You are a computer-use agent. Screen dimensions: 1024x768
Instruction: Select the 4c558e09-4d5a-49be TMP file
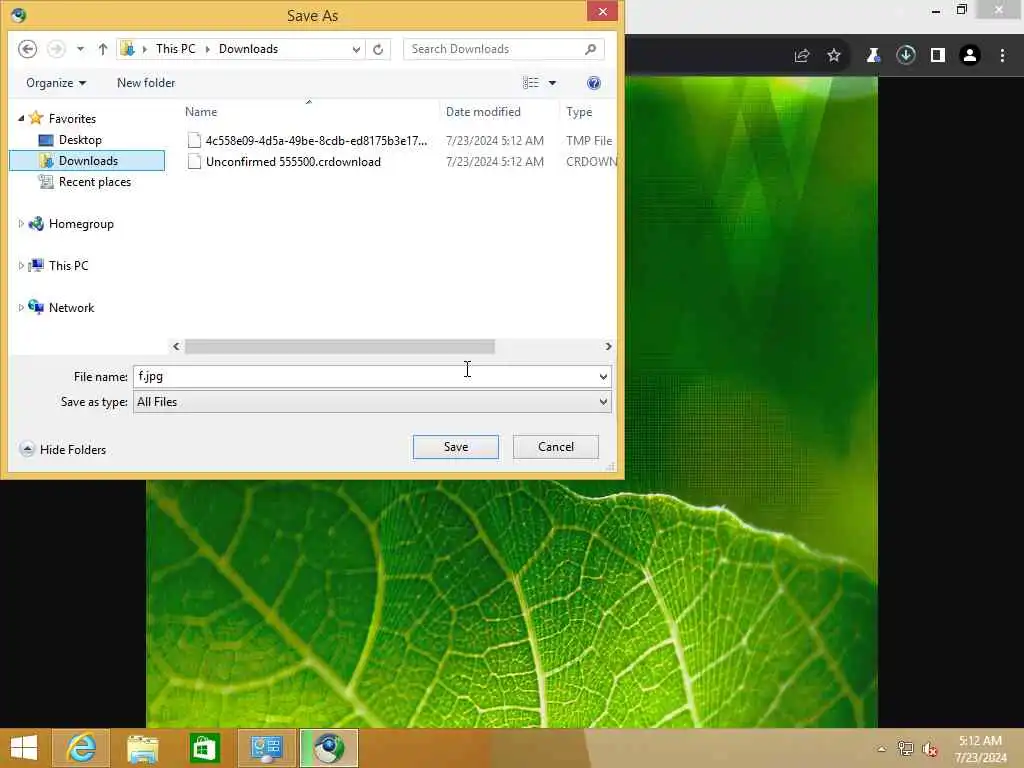pos(316,140)
